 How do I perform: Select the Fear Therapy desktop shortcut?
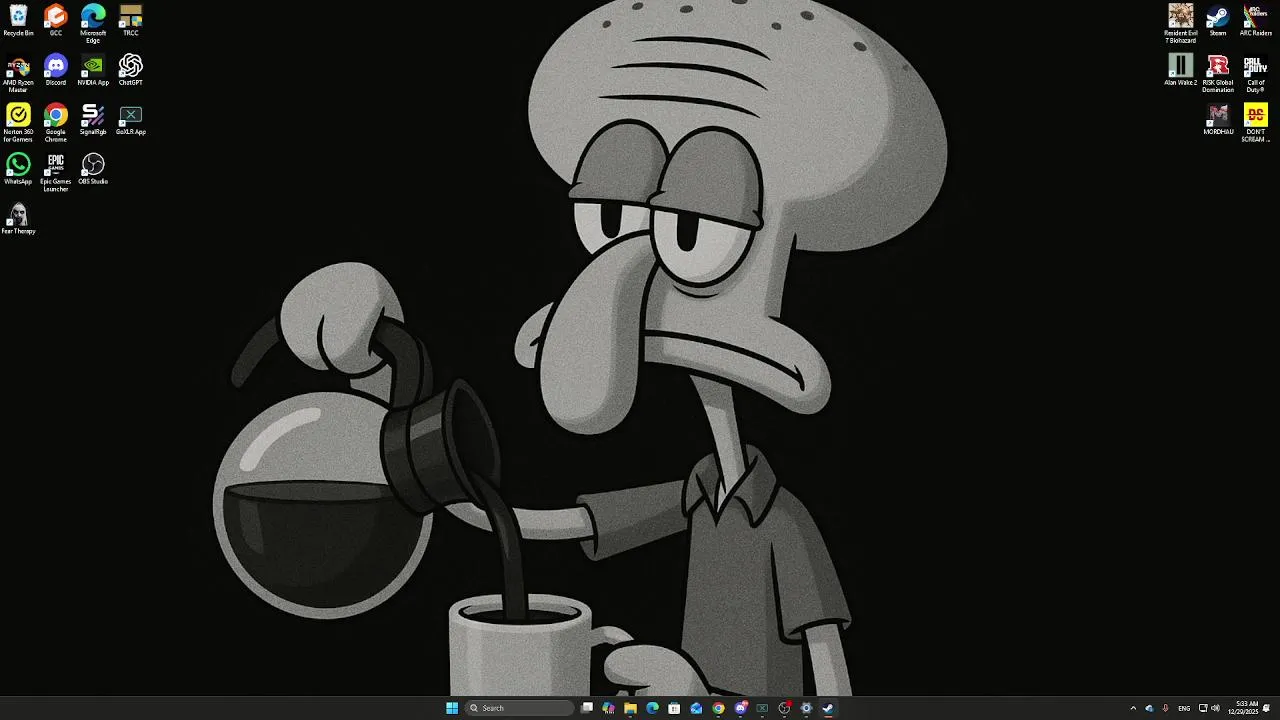click(x=18, y=218)
